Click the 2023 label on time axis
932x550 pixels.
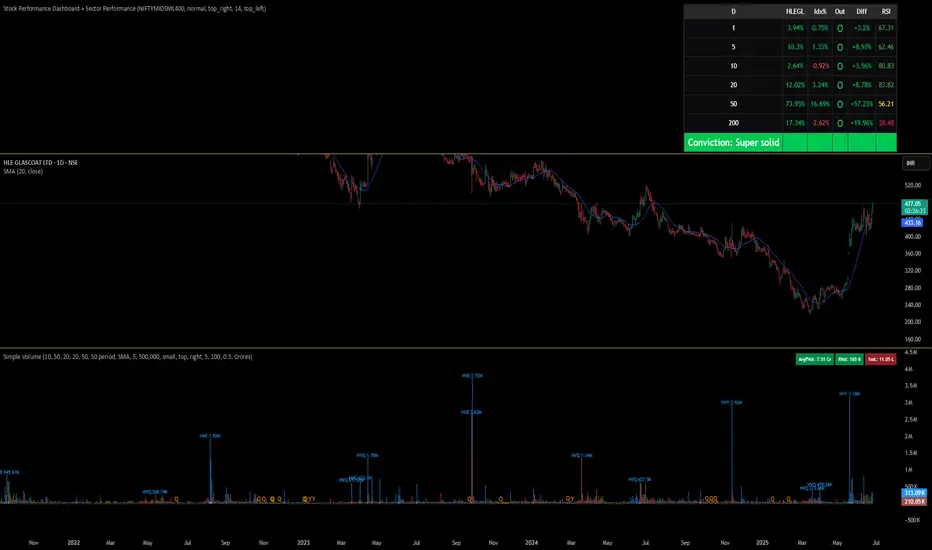tap(303, 543)
